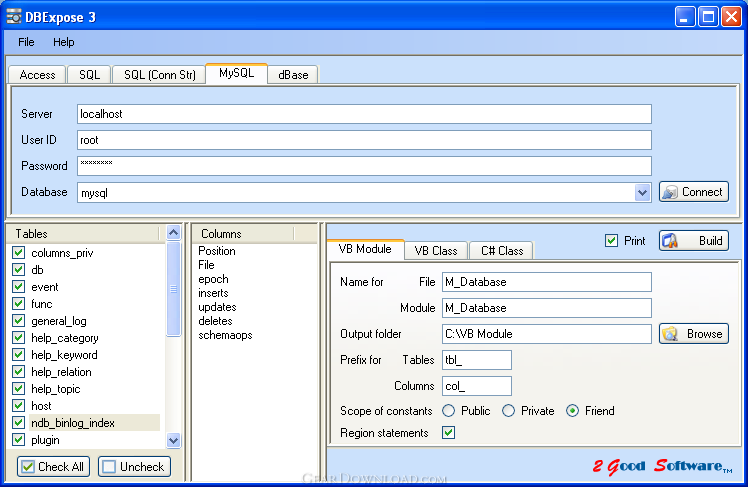Click the Browse button for output folder
Viewport: 748px width, 487px height.
(x=694, y=333)
